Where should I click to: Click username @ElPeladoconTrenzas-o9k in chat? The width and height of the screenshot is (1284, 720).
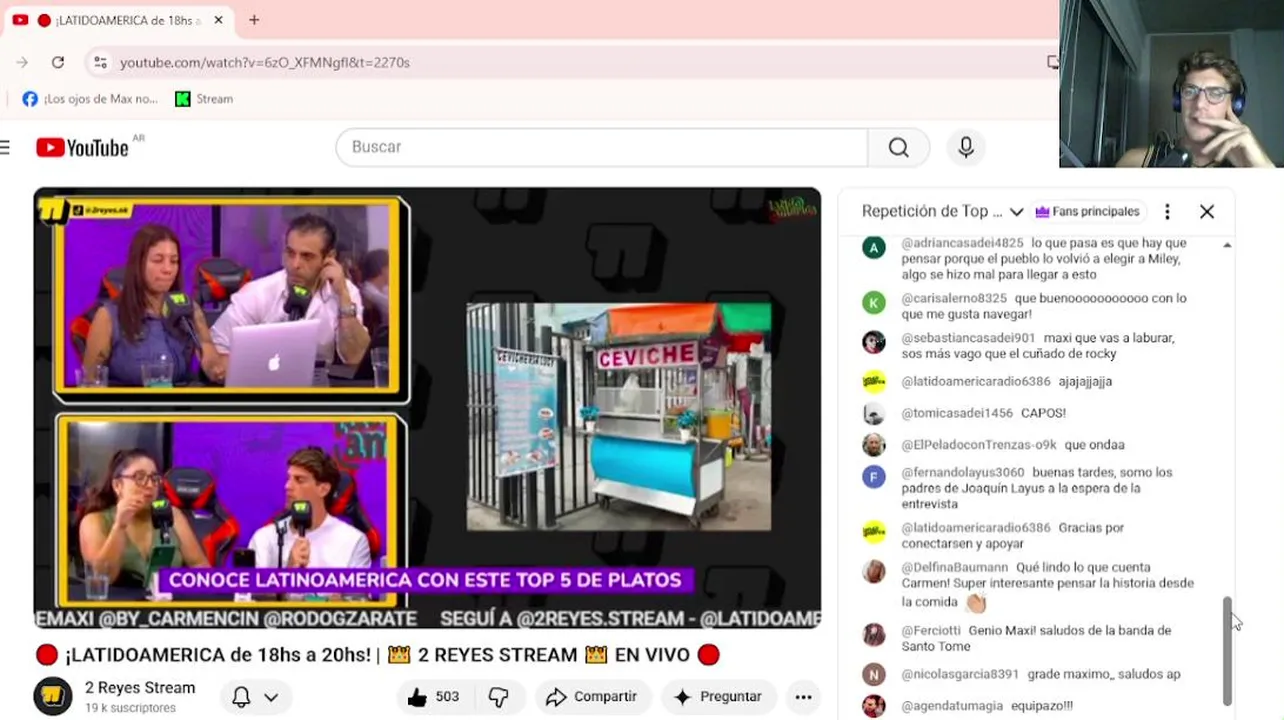tap(979, 445)
